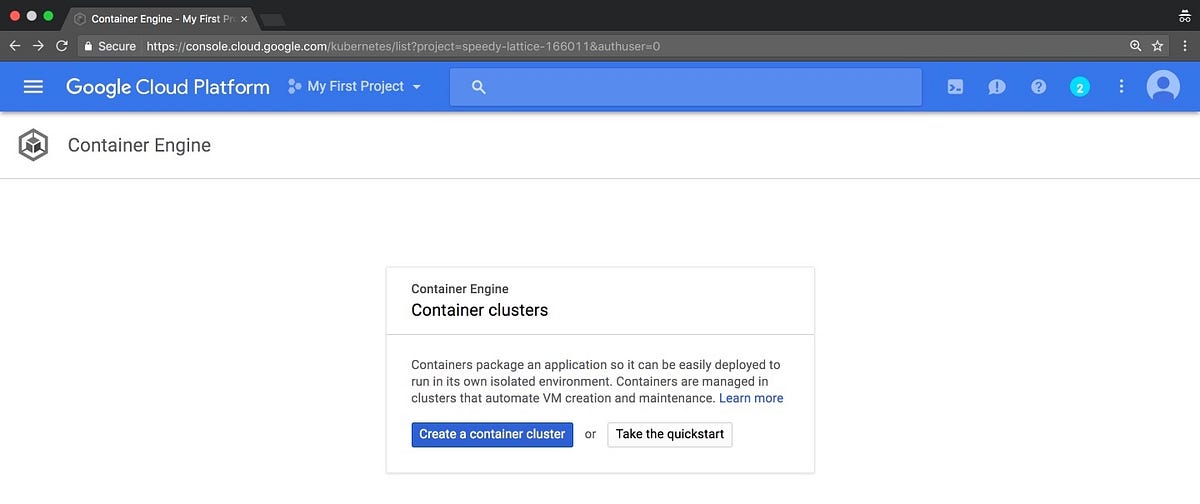Open the alert feedback icon

(997, 87)
